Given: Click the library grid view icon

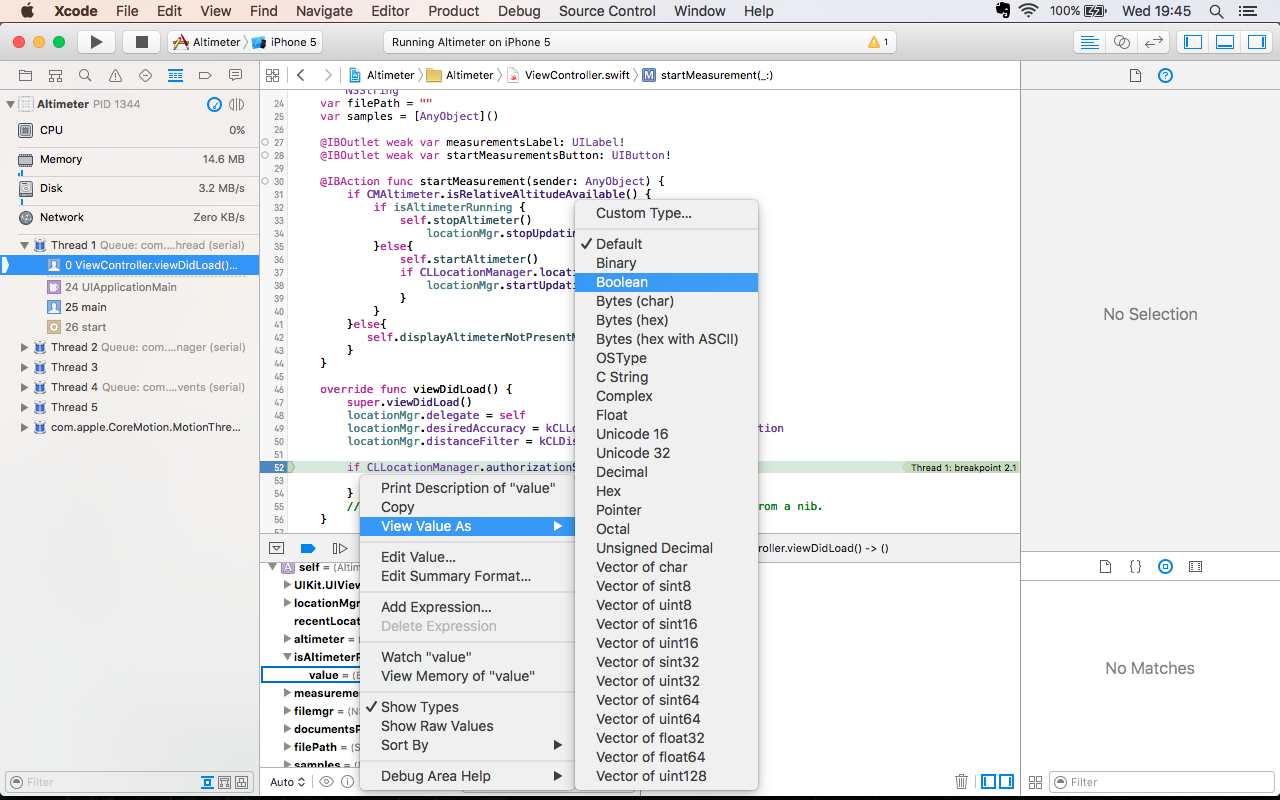Looking at the screenshot, I should click(x=1036, y=782).
